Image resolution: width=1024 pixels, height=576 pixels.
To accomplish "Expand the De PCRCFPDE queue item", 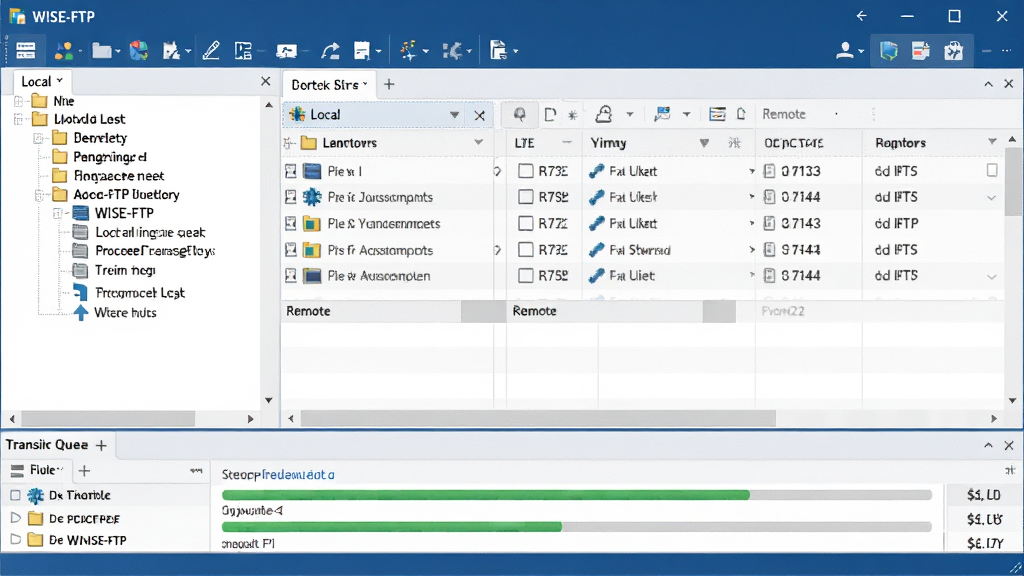I will click(16, 518).
